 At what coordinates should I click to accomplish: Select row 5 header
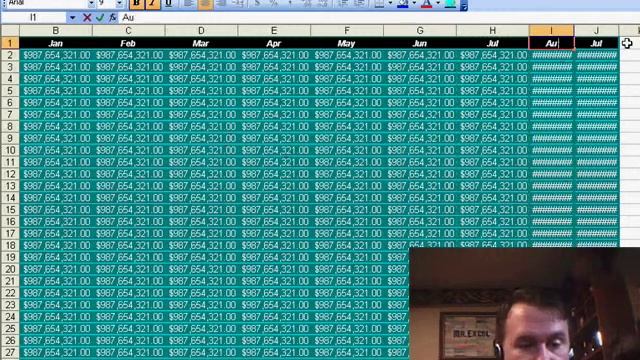[10, 91]
